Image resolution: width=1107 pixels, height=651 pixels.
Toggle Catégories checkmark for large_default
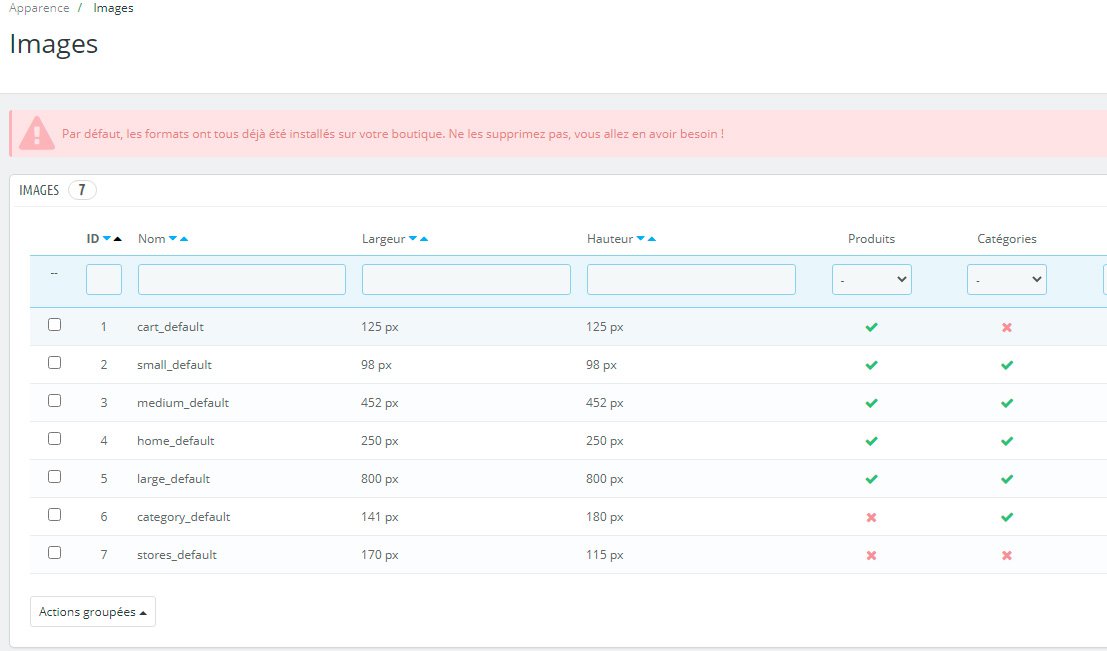(x=1007, y=479)
